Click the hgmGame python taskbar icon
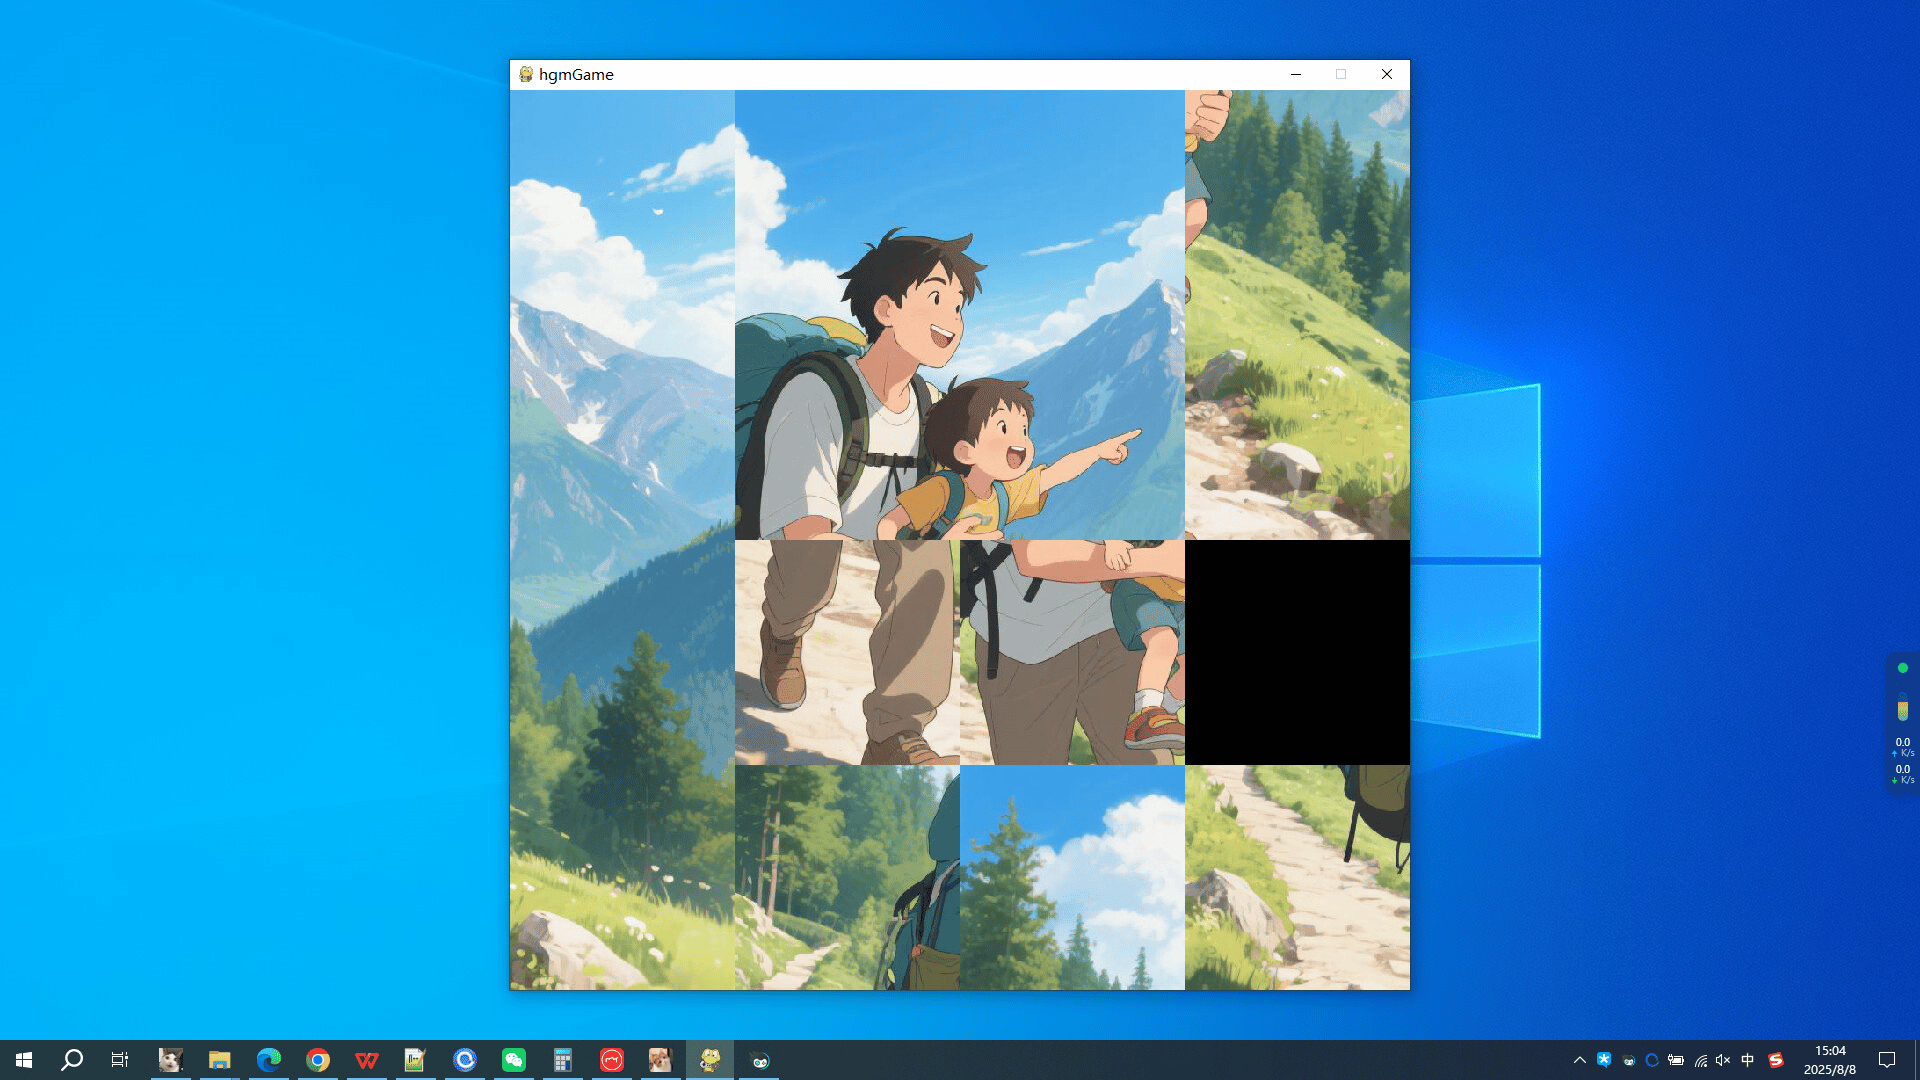Screen dimensions: 1920x1080 tap(710, 1060)
